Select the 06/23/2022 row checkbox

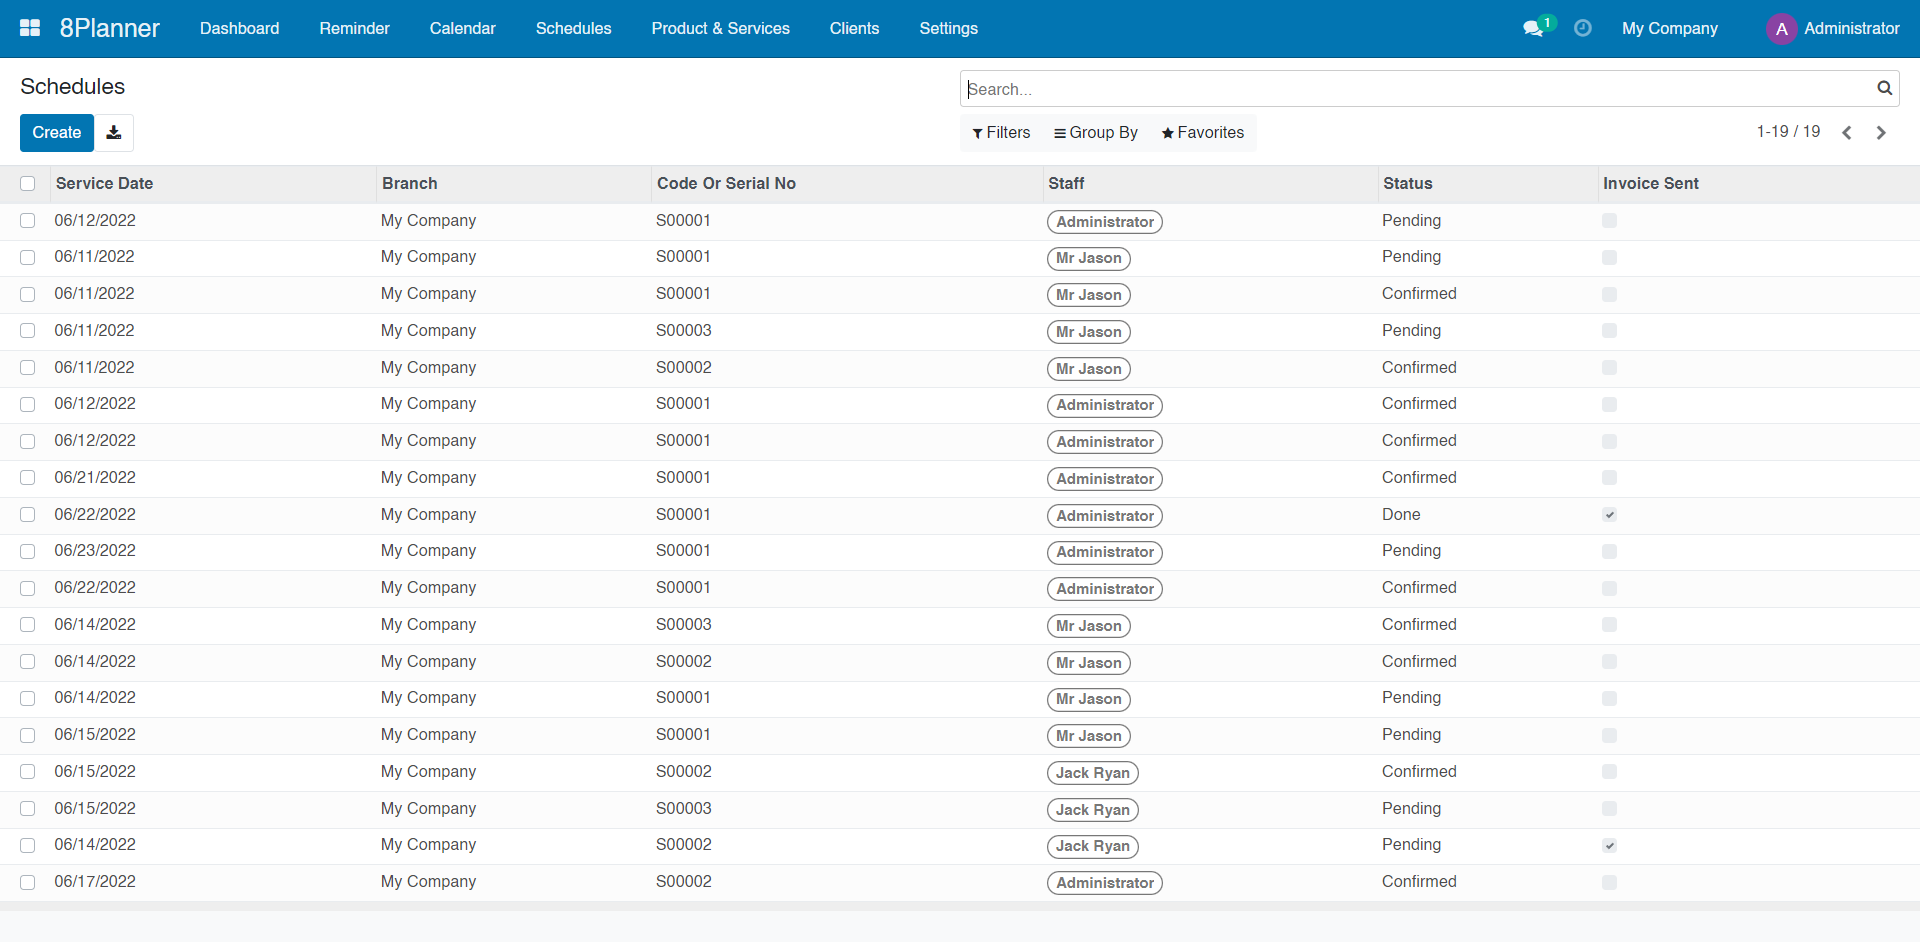pyautogui.click(x=27, y=551)
